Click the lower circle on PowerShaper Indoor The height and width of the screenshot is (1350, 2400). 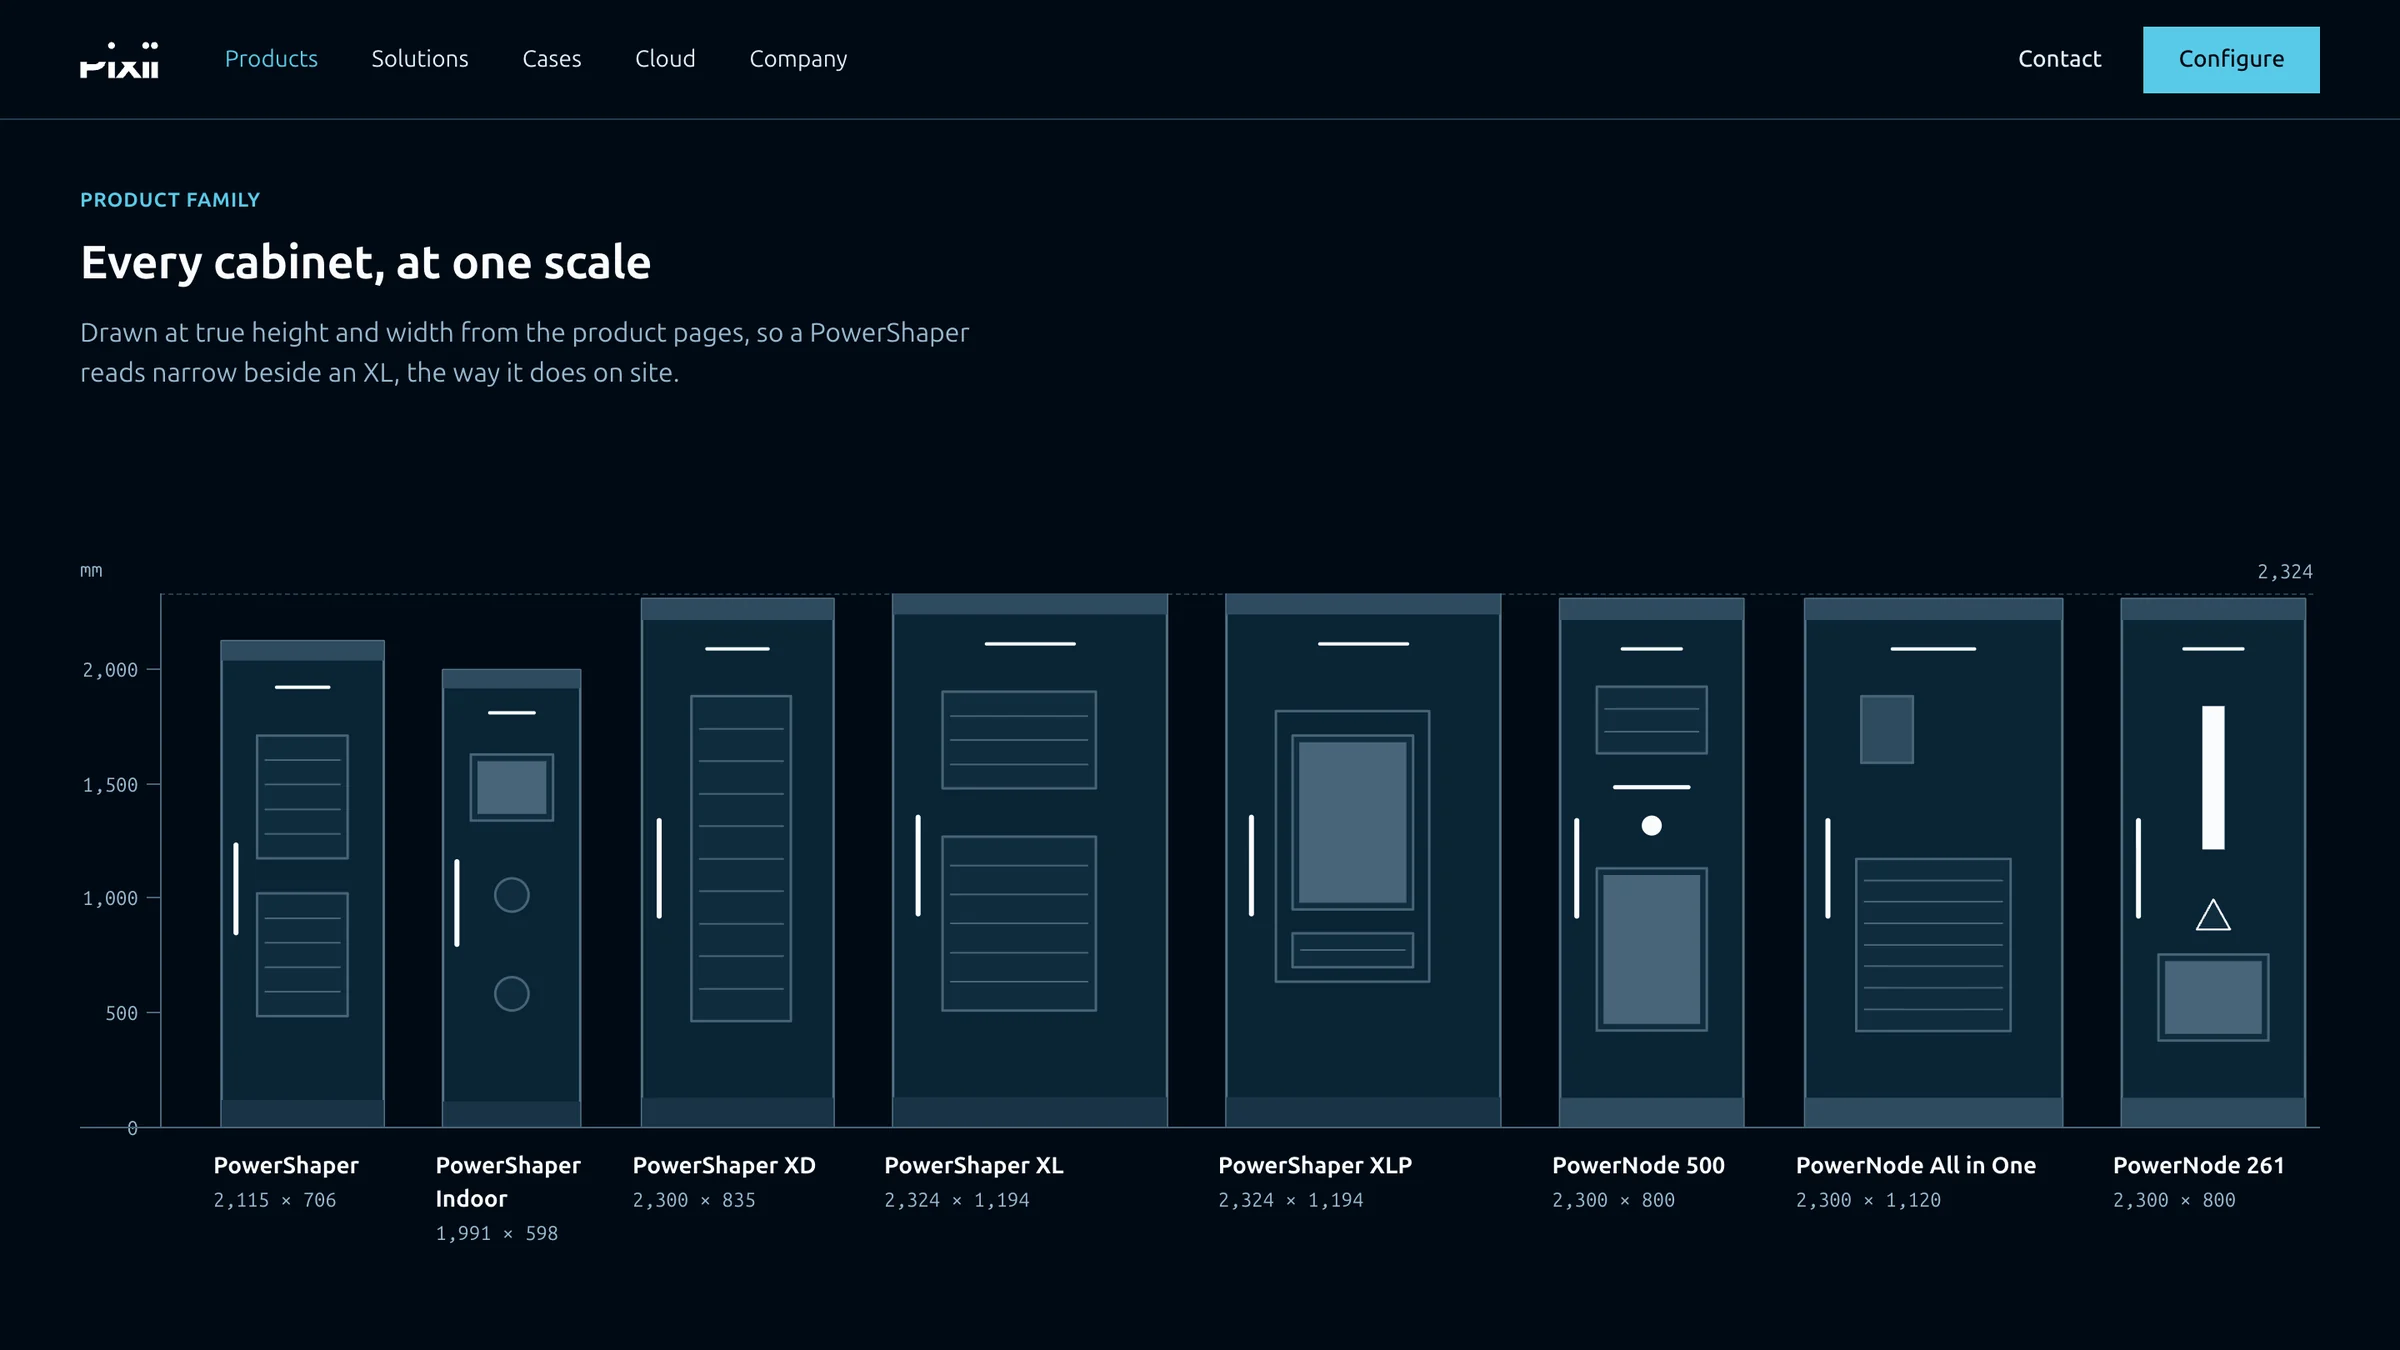point(511,993)
